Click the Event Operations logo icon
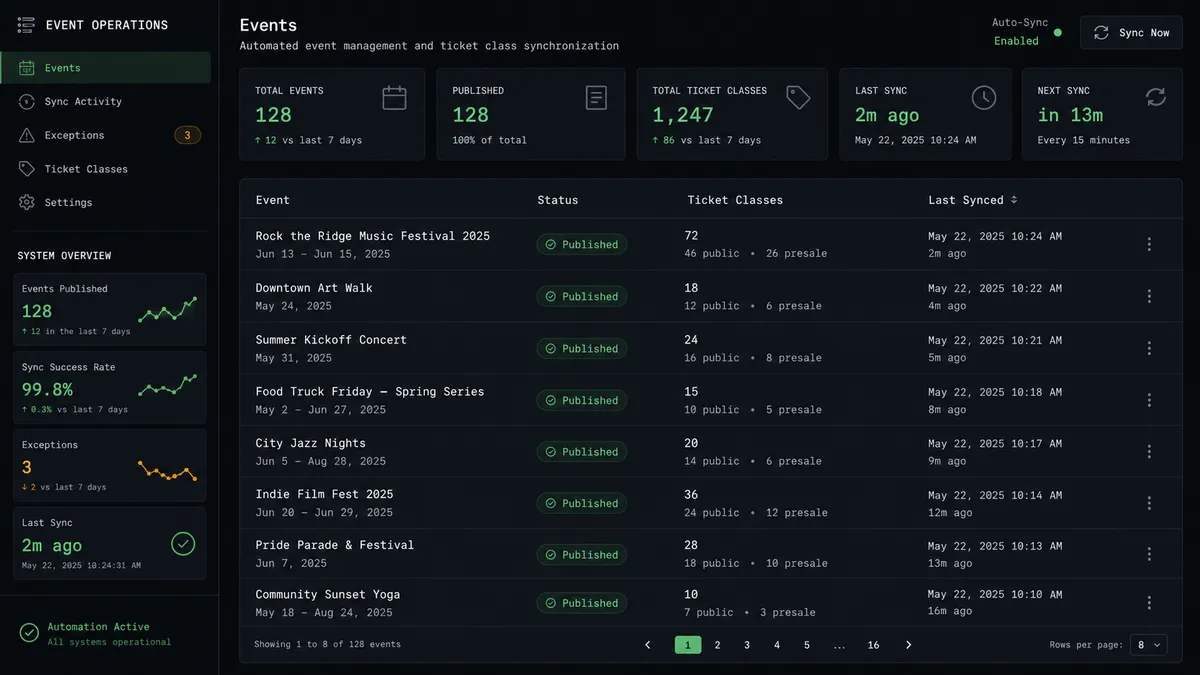1200x675 pixels. (x=26, y=25)
